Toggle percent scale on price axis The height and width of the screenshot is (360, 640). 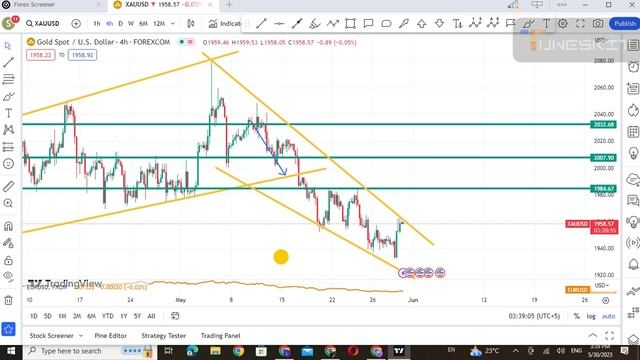576,316
